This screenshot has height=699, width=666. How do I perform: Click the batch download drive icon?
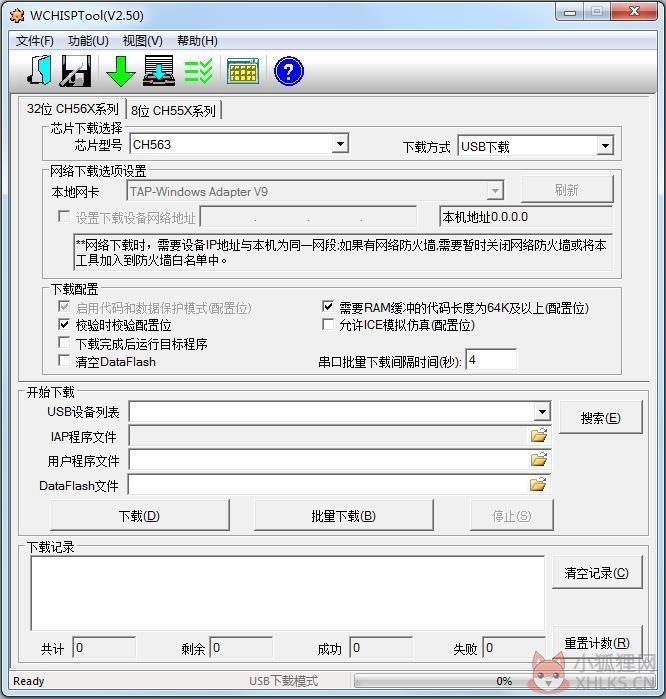(x=159, y=70)
